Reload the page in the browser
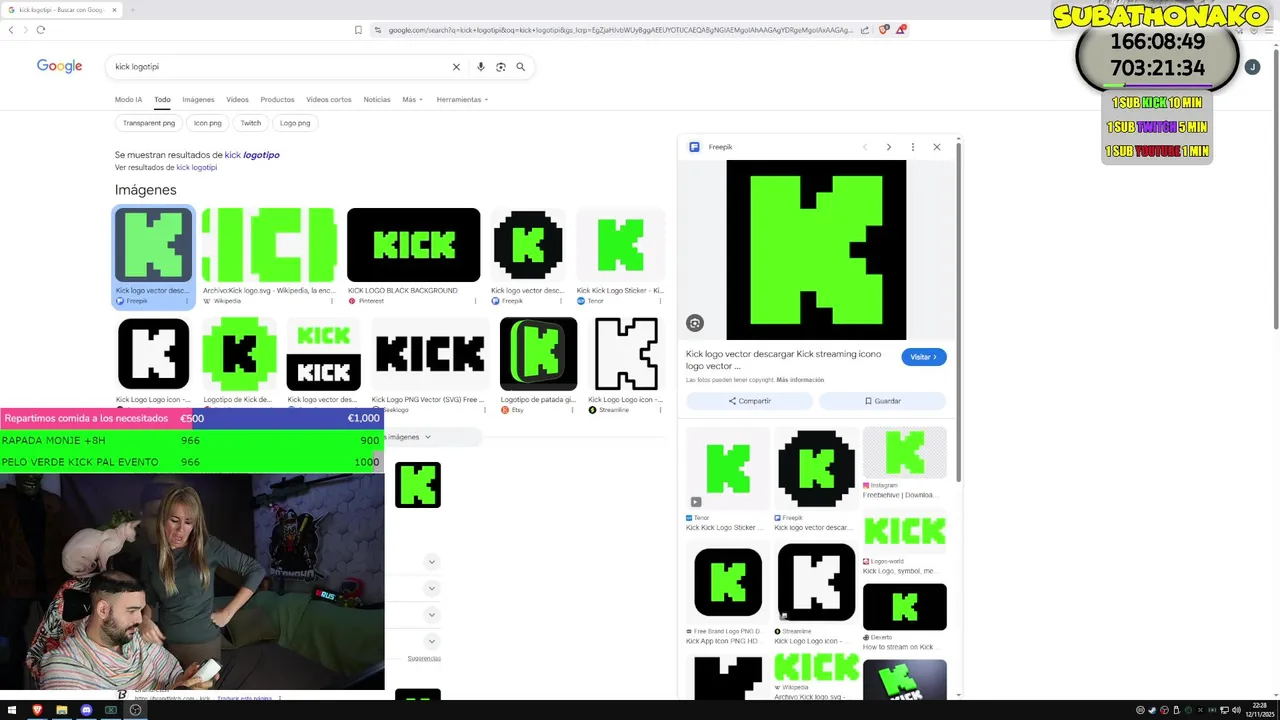 [41, 30]
